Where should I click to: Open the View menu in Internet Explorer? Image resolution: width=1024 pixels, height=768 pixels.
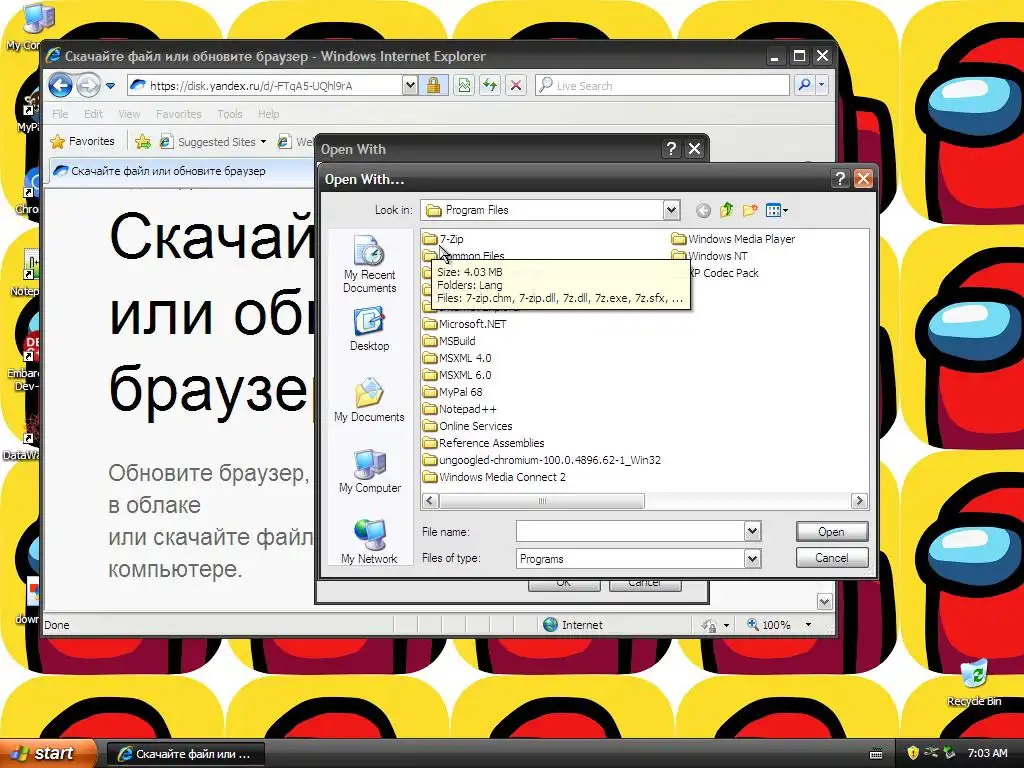129,114
